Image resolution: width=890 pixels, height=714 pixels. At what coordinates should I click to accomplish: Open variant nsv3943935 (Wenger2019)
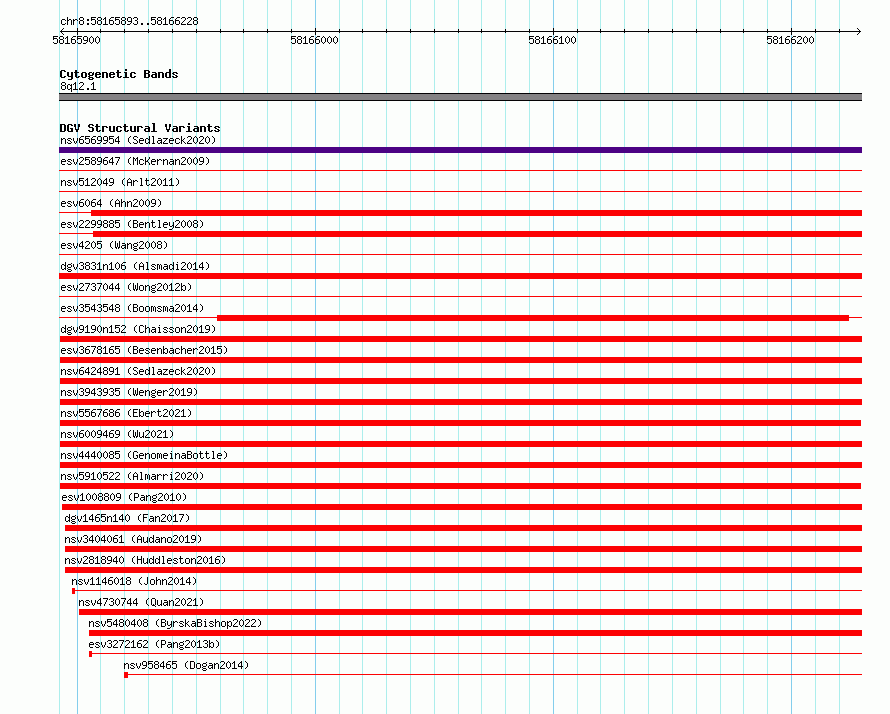click(x=129, y=392)
